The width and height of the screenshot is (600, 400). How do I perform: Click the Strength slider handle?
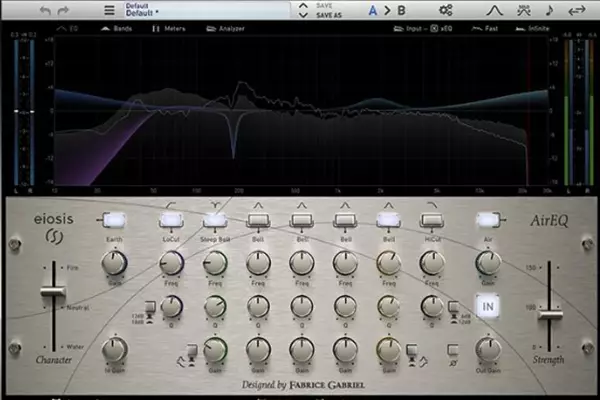(x=550, y=315)
